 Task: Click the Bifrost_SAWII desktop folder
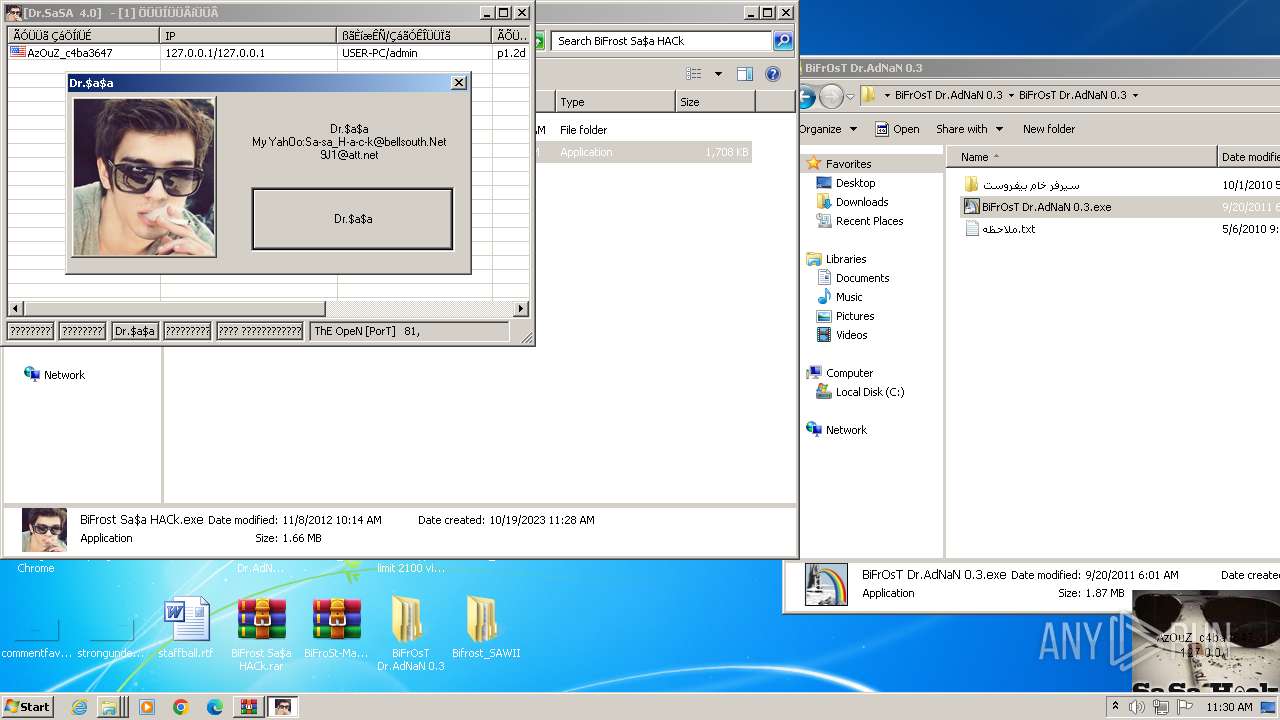[x=486, y=629]
